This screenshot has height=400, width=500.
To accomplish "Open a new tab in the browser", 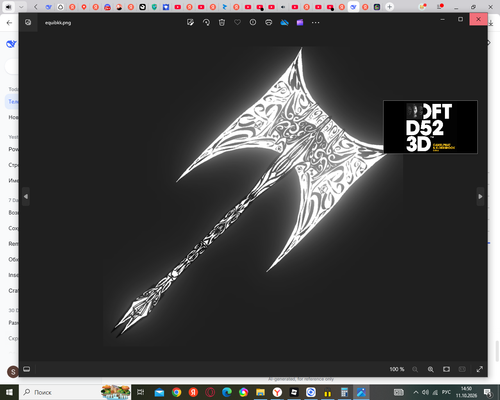I will coord(389,7).
